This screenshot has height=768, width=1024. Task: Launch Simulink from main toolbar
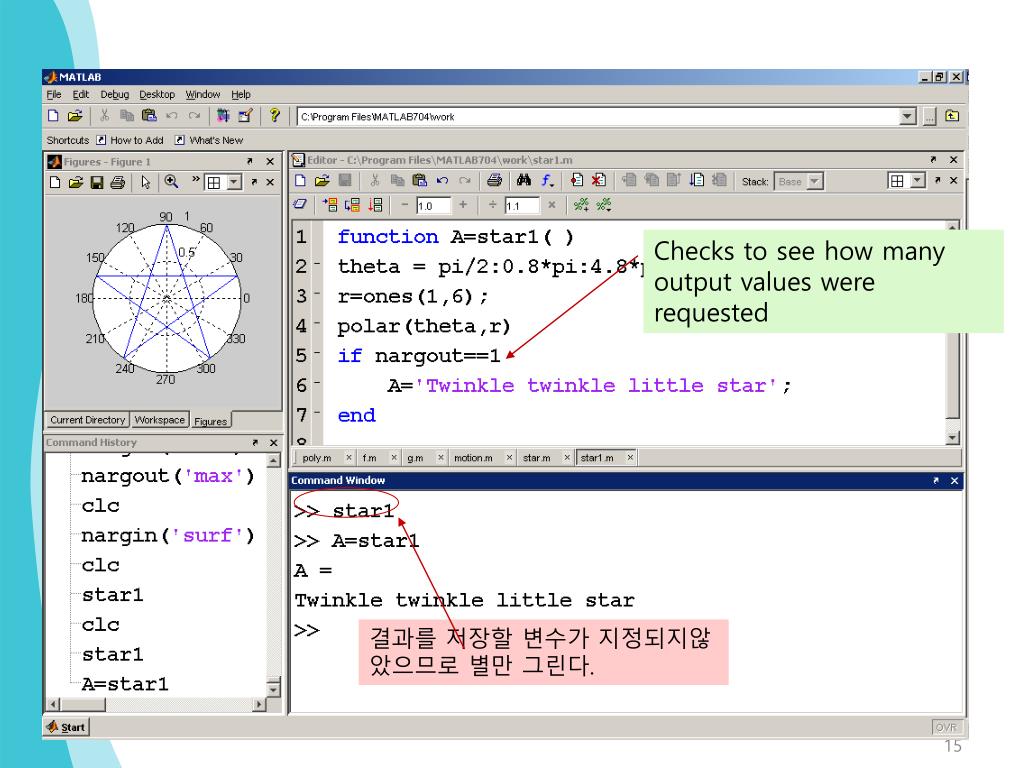click(223, 116)
